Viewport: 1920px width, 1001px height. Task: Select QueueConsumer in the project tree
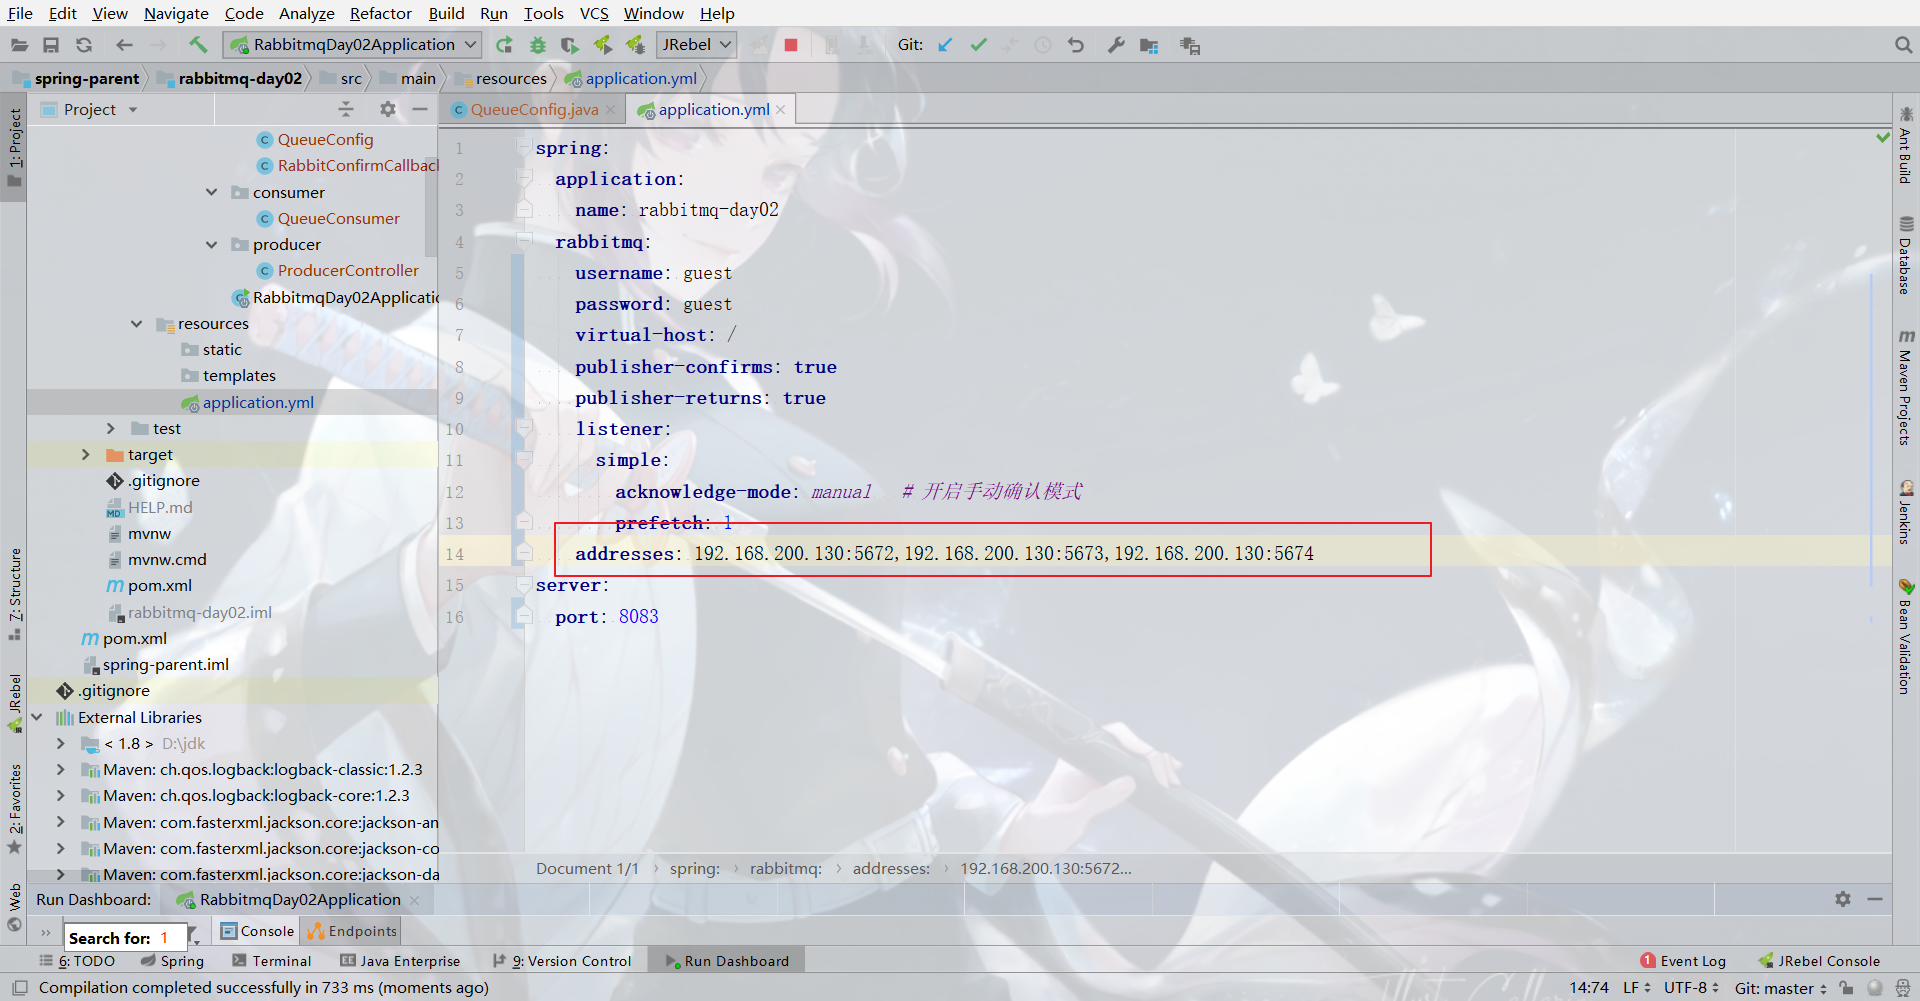point(338,218)
